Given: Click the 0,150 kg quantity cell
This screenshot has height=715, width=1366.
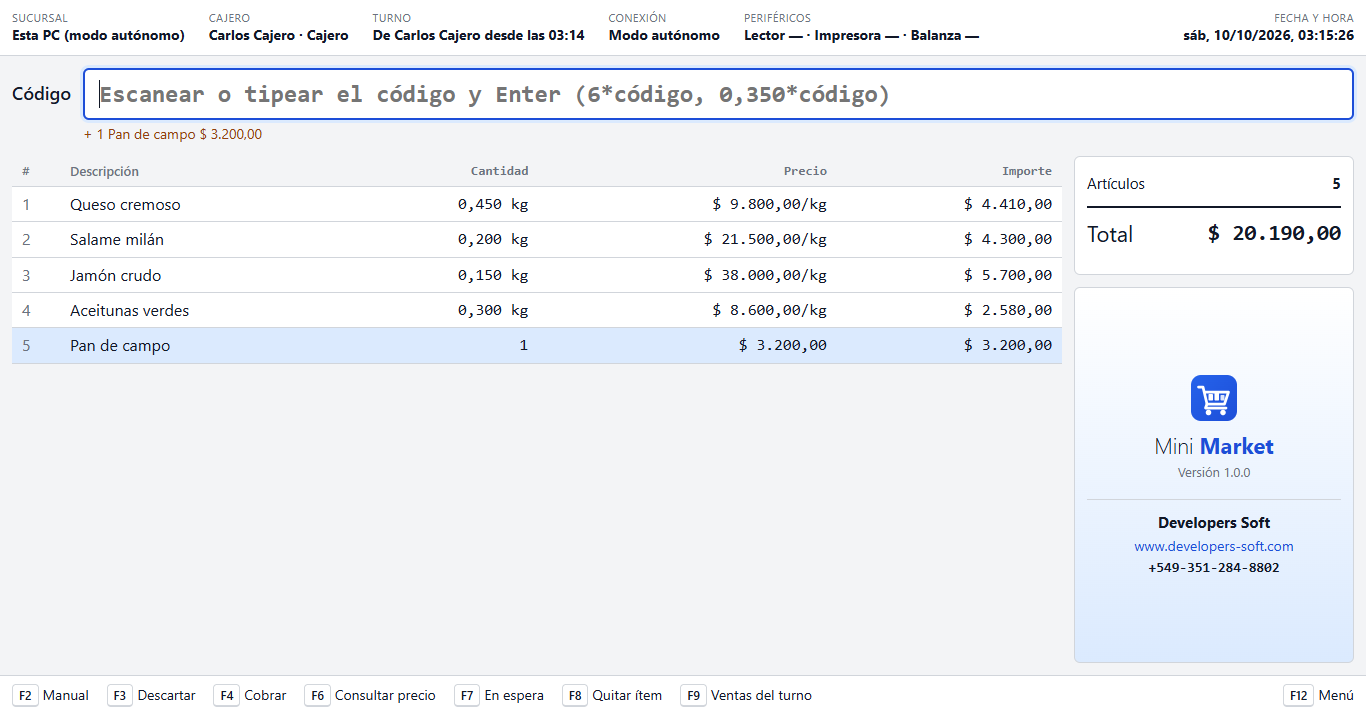Looking at the screenshot, I should [x=493, y=275].
